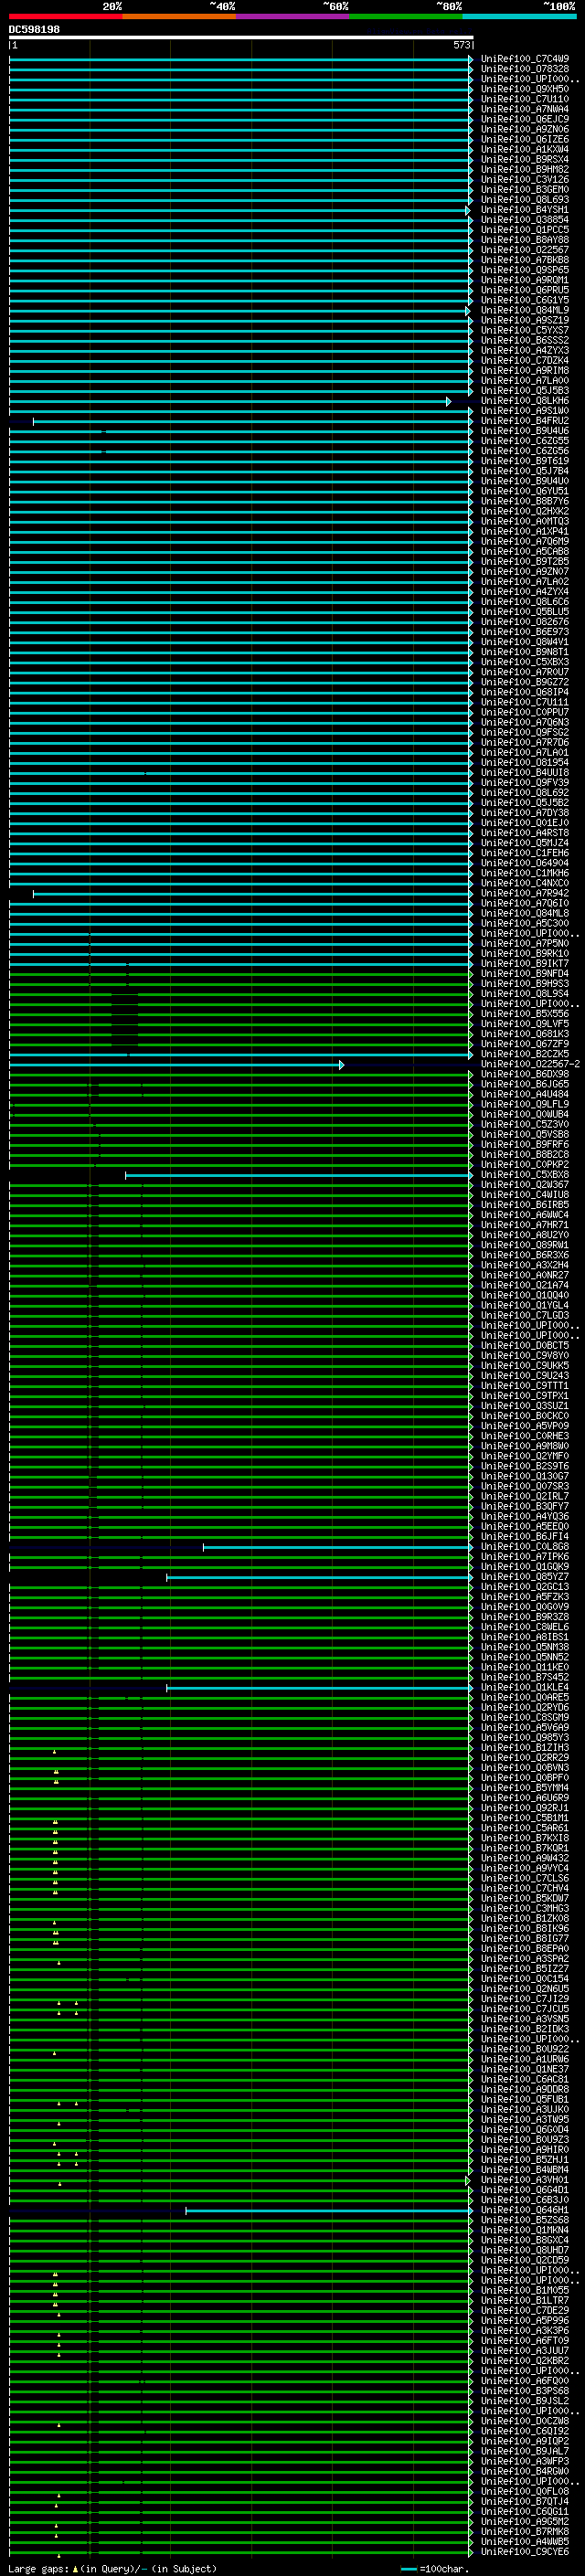Select hit label UniRef100_A9RIM8
Screen dimensions: 585x2576
click(525, 370)
